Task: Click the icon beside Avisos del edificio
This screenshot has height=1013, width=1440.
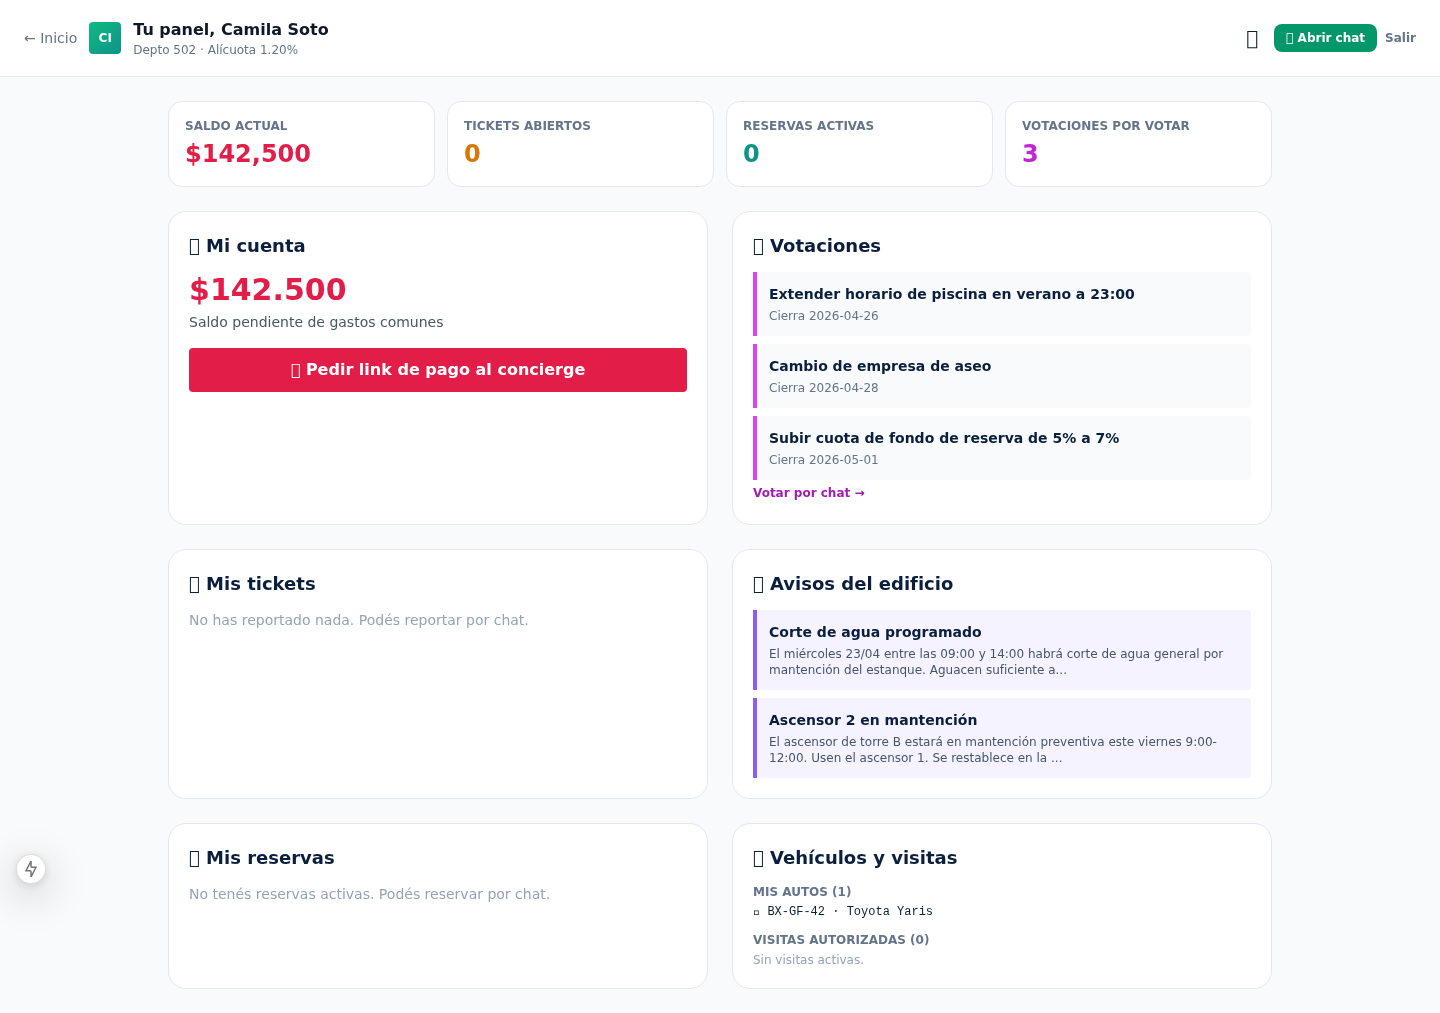Action: click(x=759, y=585)
